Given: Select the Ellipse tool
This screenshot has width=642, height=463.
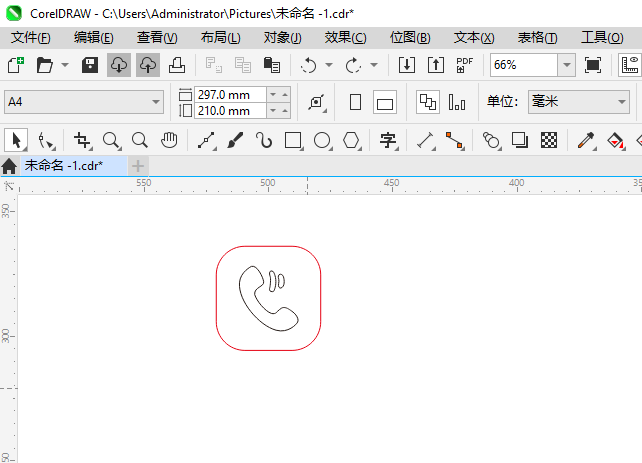Looking at the screenshot, I should coord(323,140).
